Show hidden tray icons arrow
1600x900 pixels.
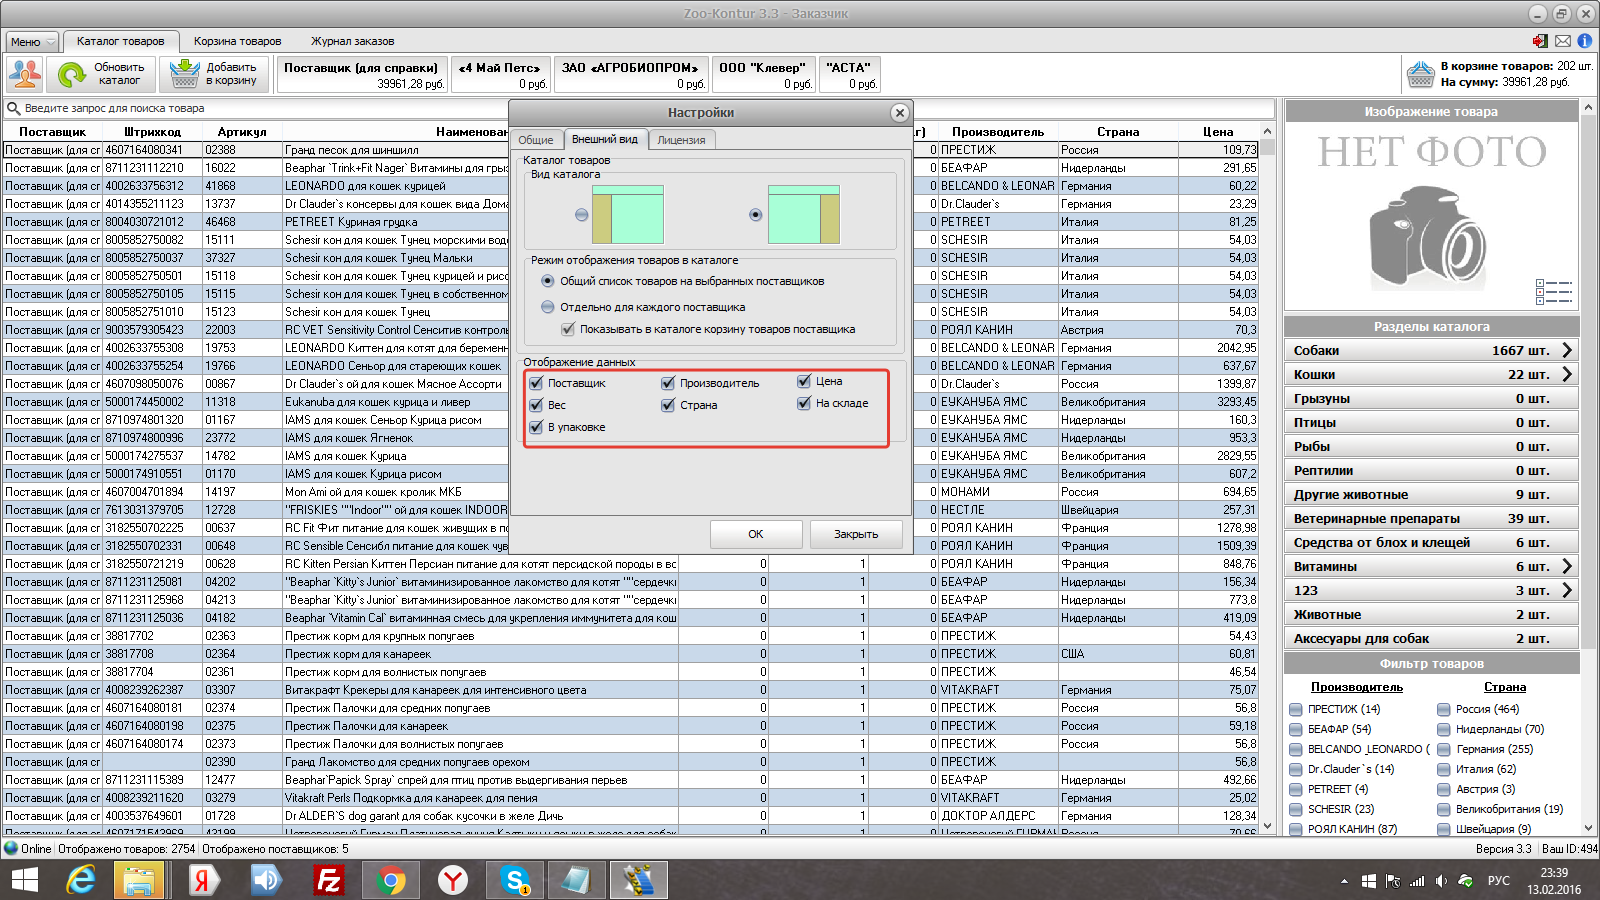(x=1344, y=881)
